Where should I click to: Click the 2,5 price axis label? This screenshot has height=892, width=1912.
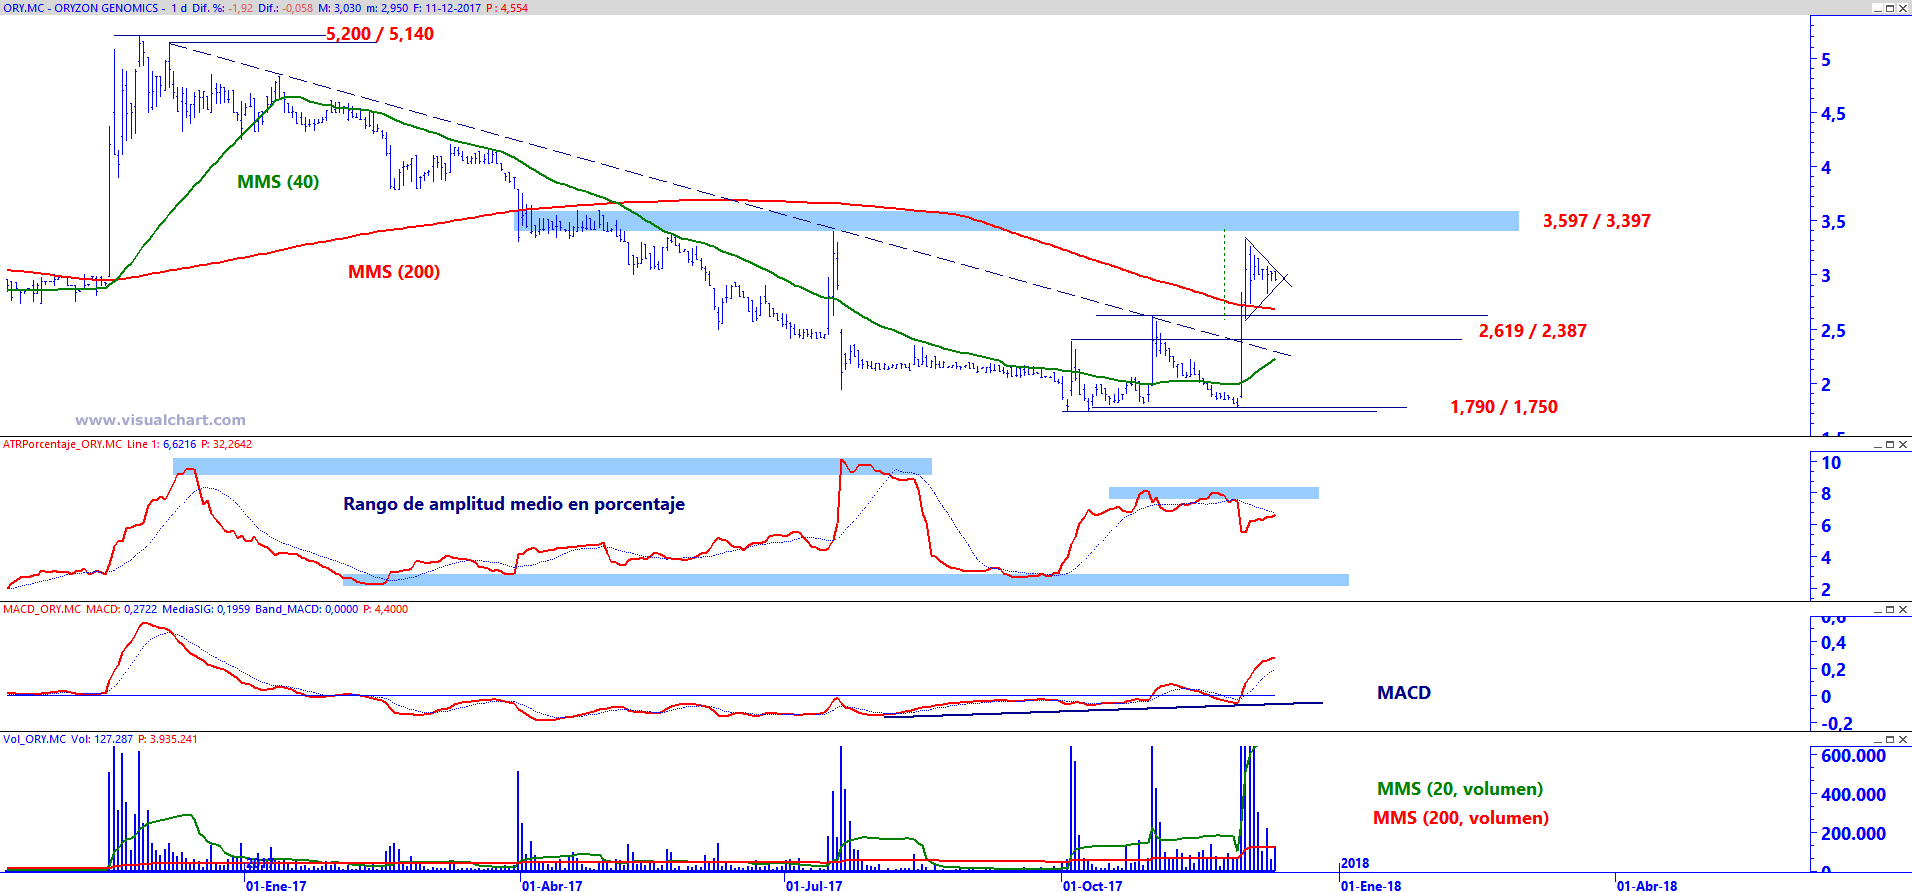pyautogui.click(x=1833, y=331)
